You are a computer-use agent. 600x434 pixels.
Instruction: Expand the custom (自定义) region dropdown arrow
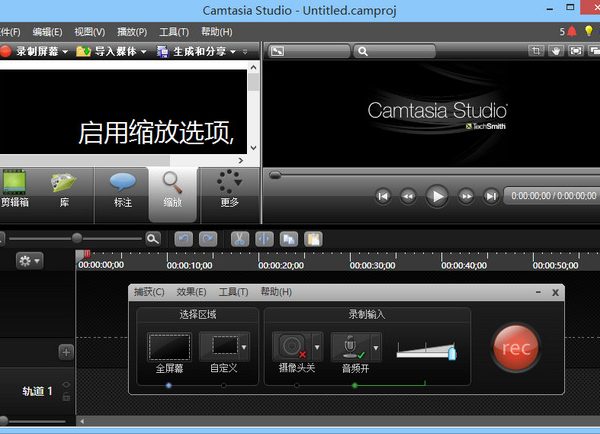[x=244, y=347]
